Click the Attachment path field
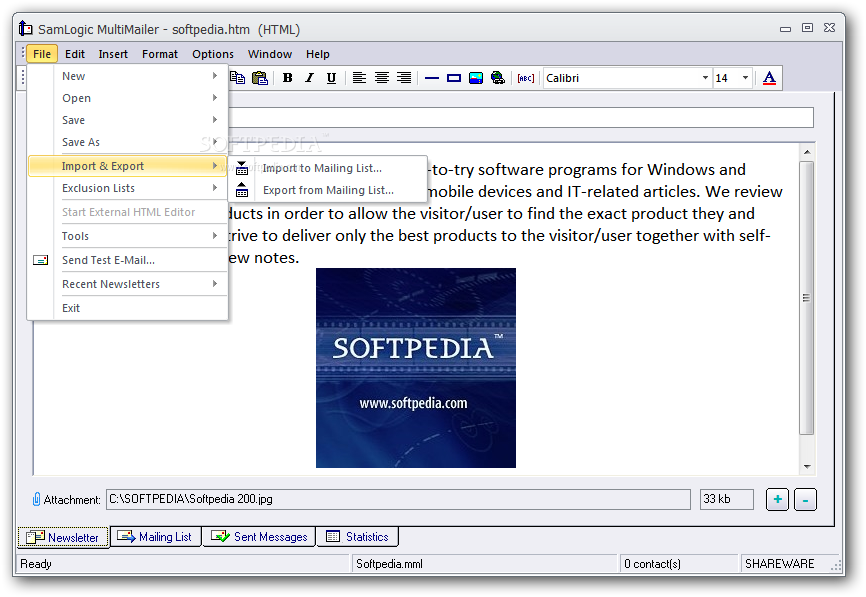 tap(398, 499)
